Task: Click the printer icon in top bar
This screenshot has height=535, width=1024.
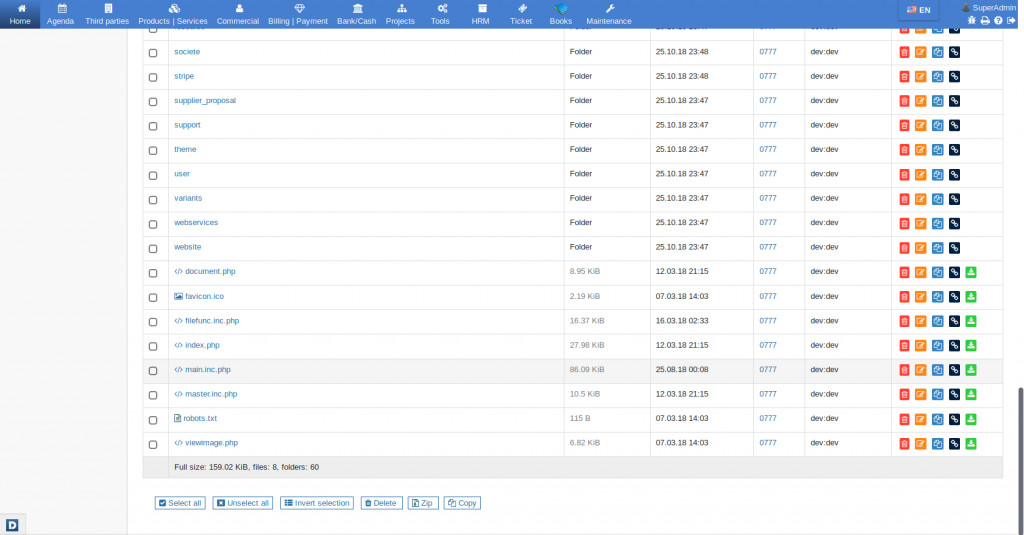Action: [984, 20]
